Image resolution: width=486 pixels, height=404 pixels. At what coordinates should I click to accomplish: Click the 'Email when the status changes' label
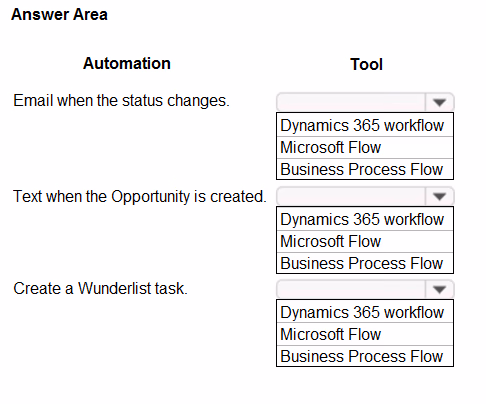[x=121, y=101]
